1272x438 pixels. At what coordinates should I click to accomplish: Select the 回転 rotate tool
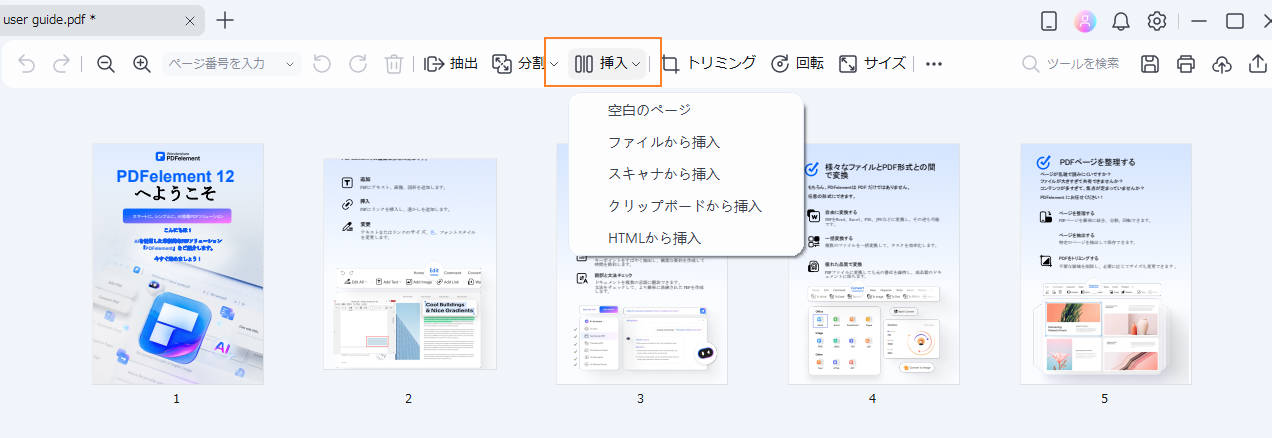[x=797, y=64]
